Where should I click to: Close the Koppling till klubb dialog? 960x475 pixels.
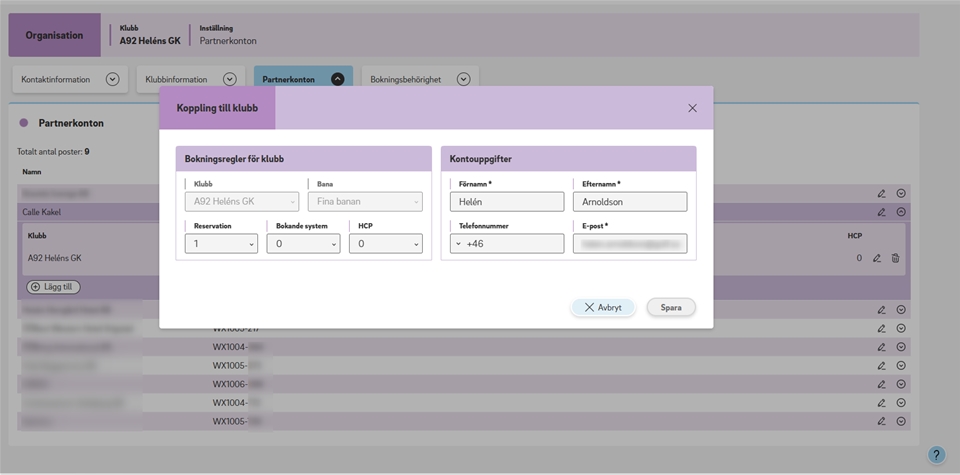tap(692, 108)
